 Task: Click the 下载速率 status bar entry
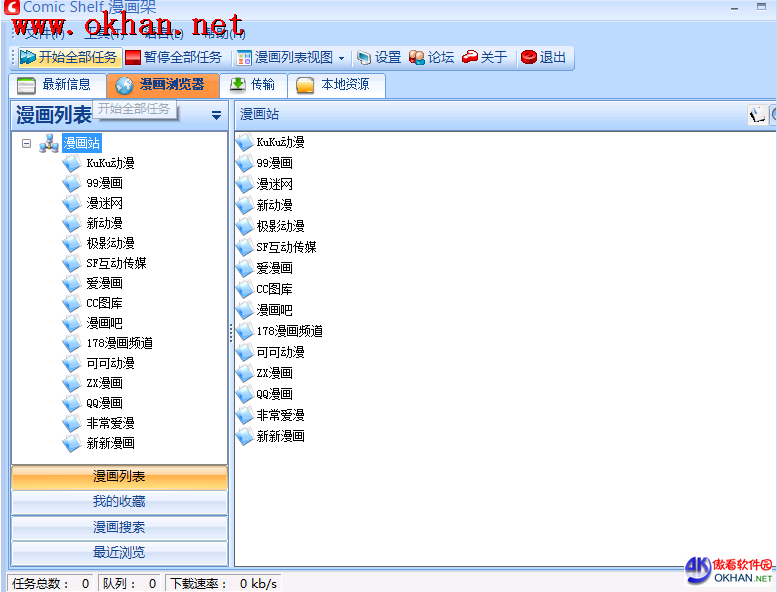click(223, 584)
